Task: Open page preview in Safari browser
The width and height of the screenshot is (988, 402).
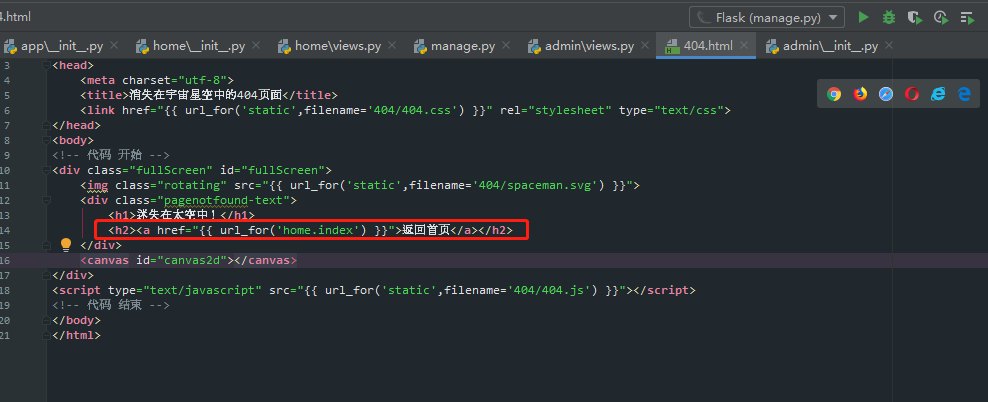Action: [886, 94]
